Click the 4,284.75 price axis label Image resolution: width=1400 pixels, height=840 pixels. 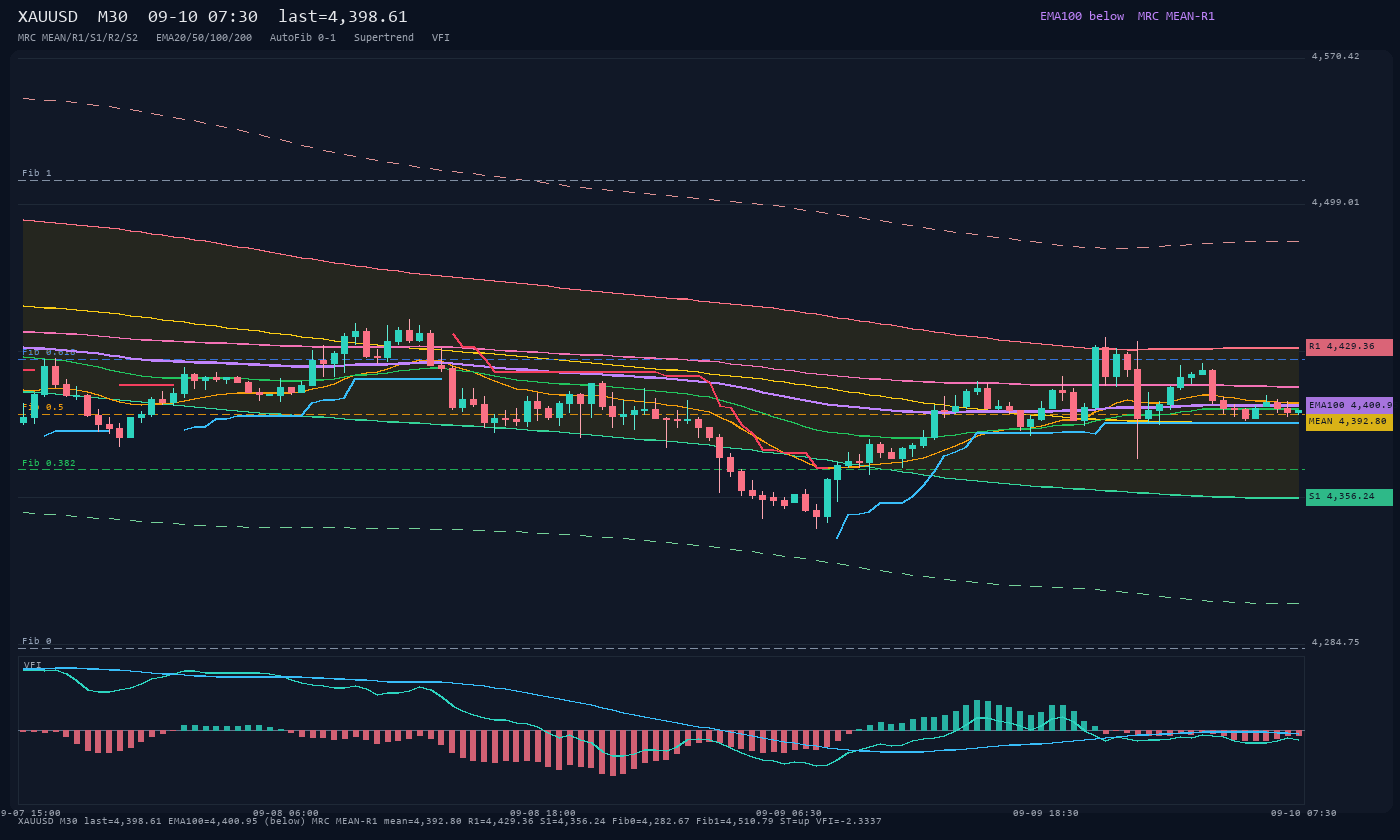click(x=1336, y=642)
